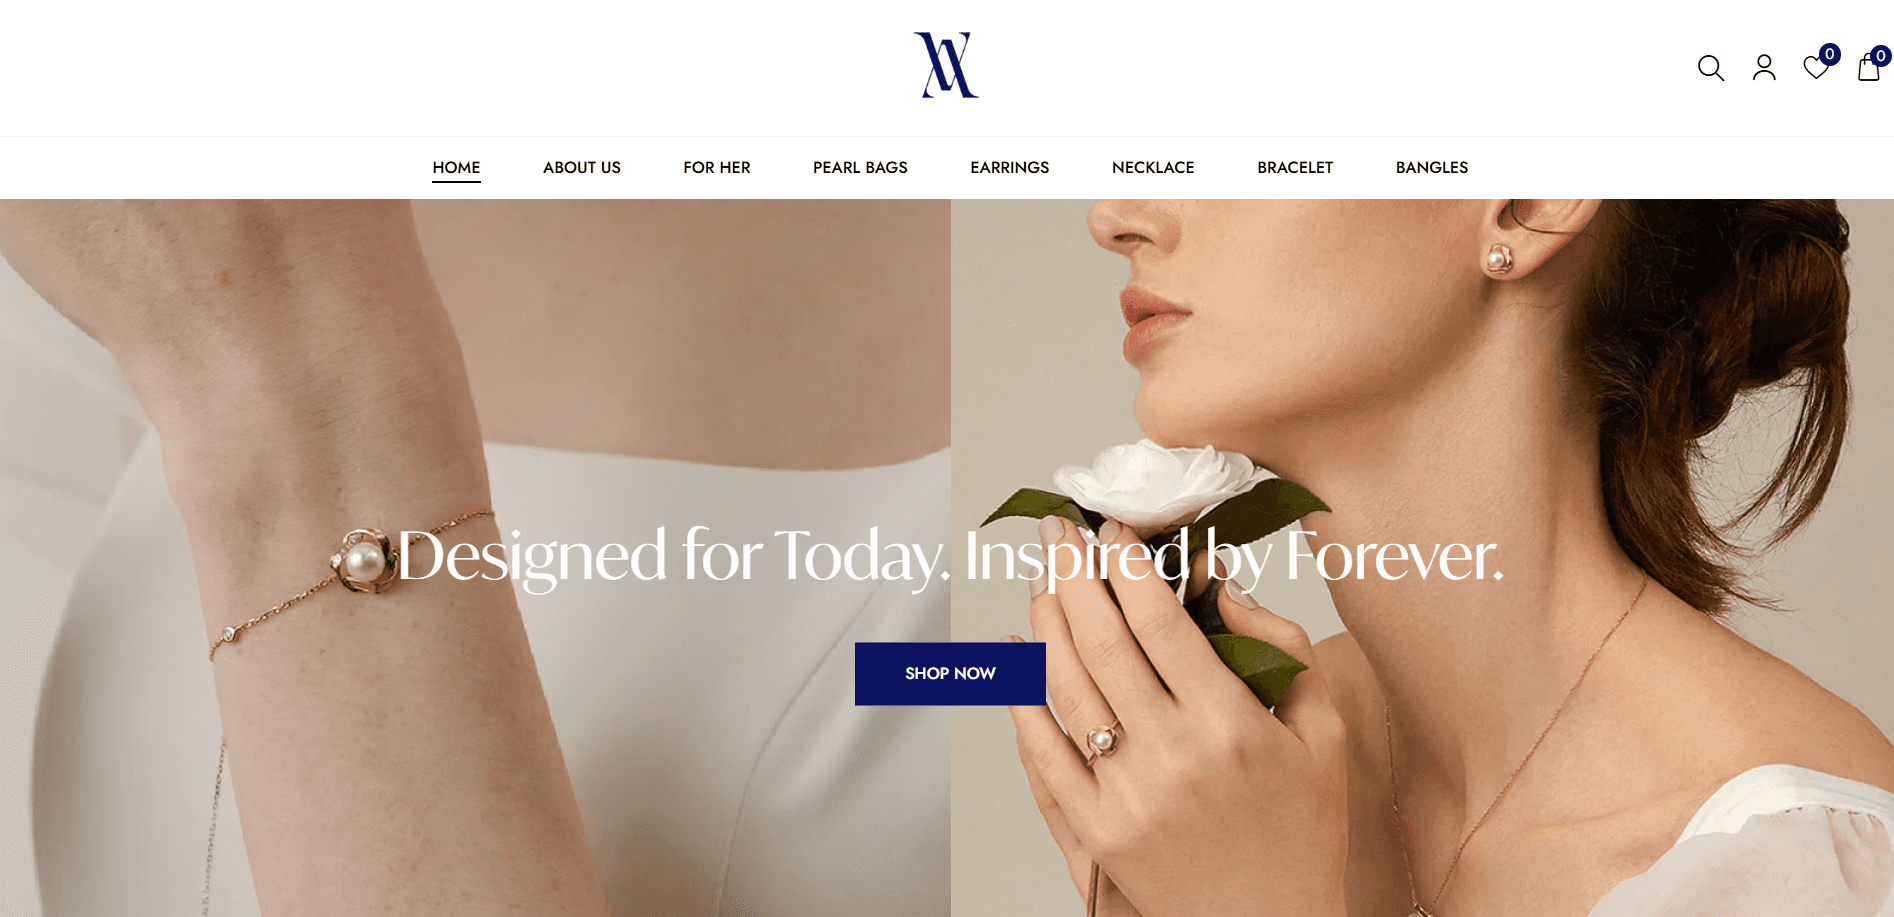Image resolution: width=1894 pixels, height=917 pixels.
Task: Navigate to NECKLACE collection
Action: click(x=1153, y=168)
